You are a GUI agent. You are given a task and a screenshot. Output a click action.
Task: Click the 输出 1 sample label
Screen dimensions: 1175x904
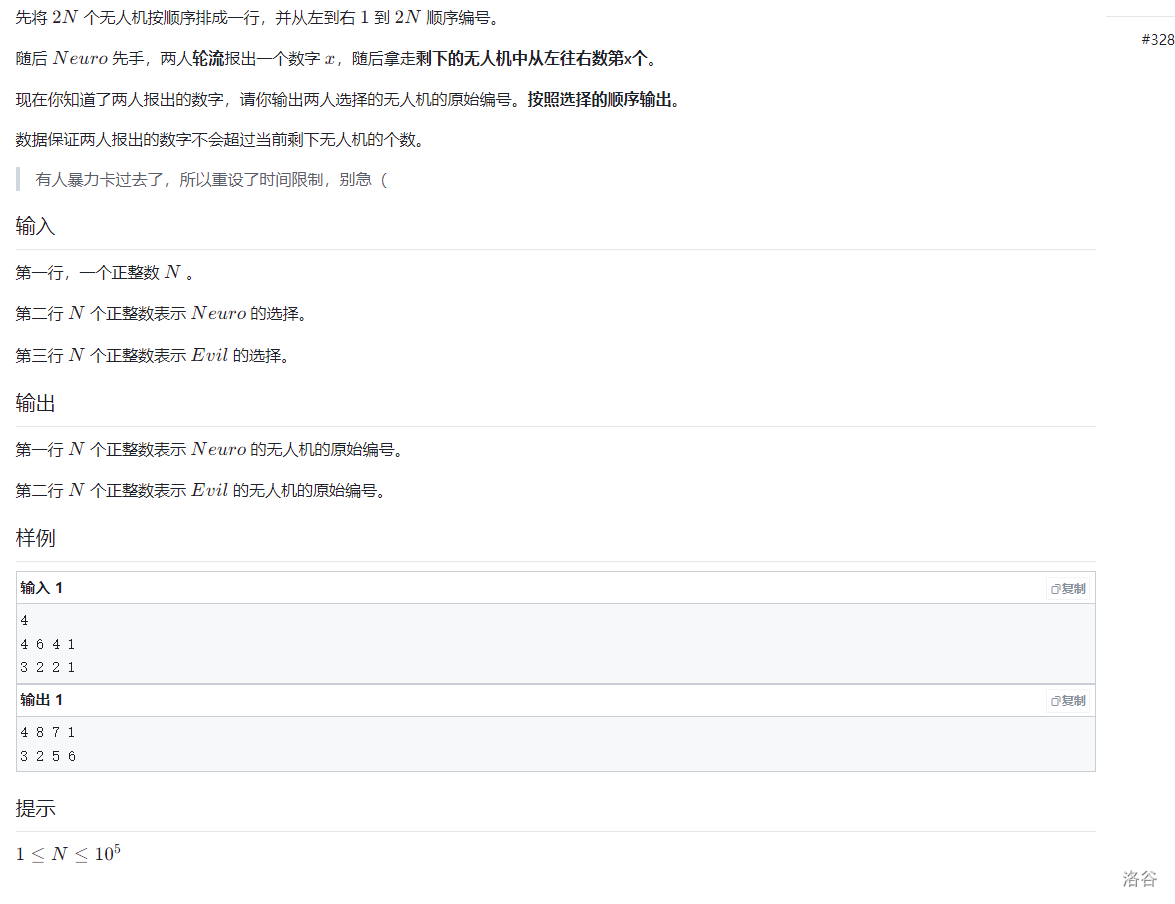tap(42, 700)
